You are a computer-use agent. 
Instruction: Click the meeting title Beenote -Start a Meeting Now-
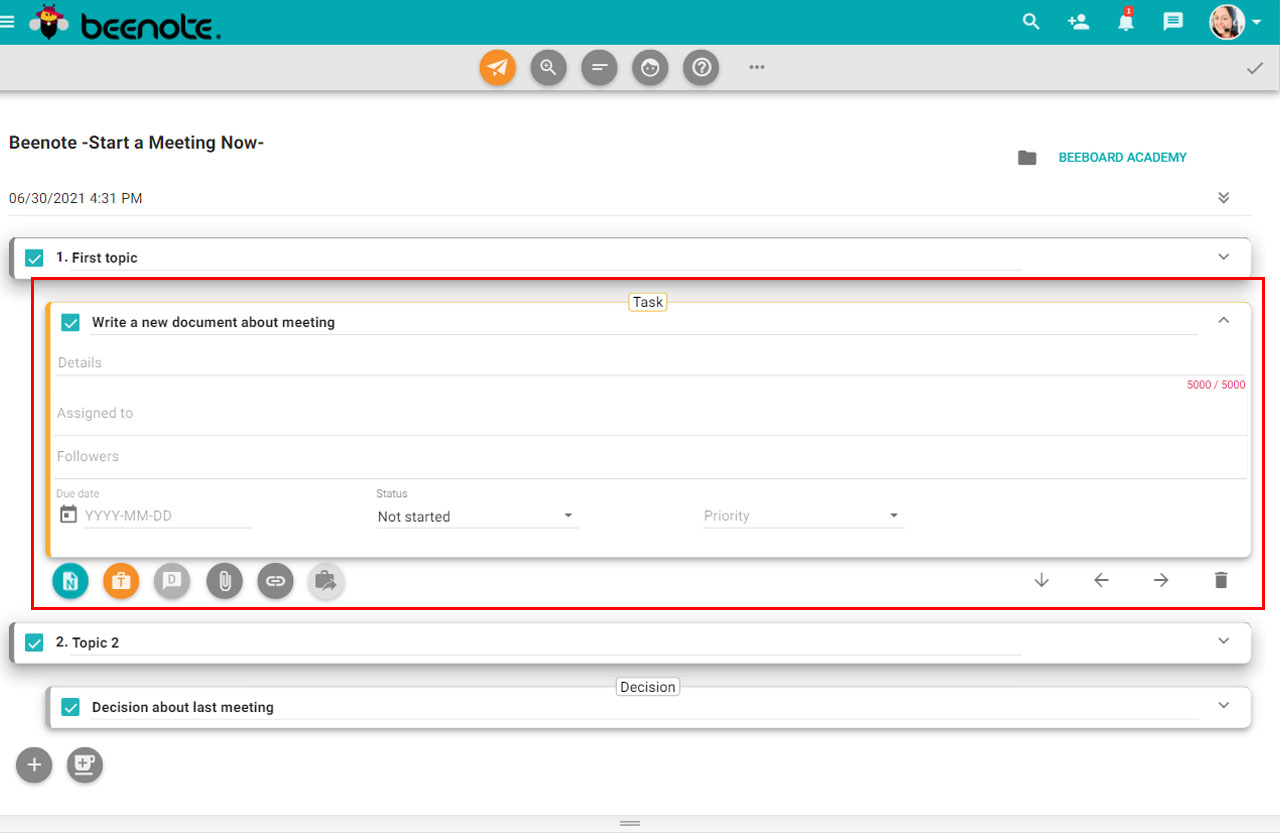[136, 143]
